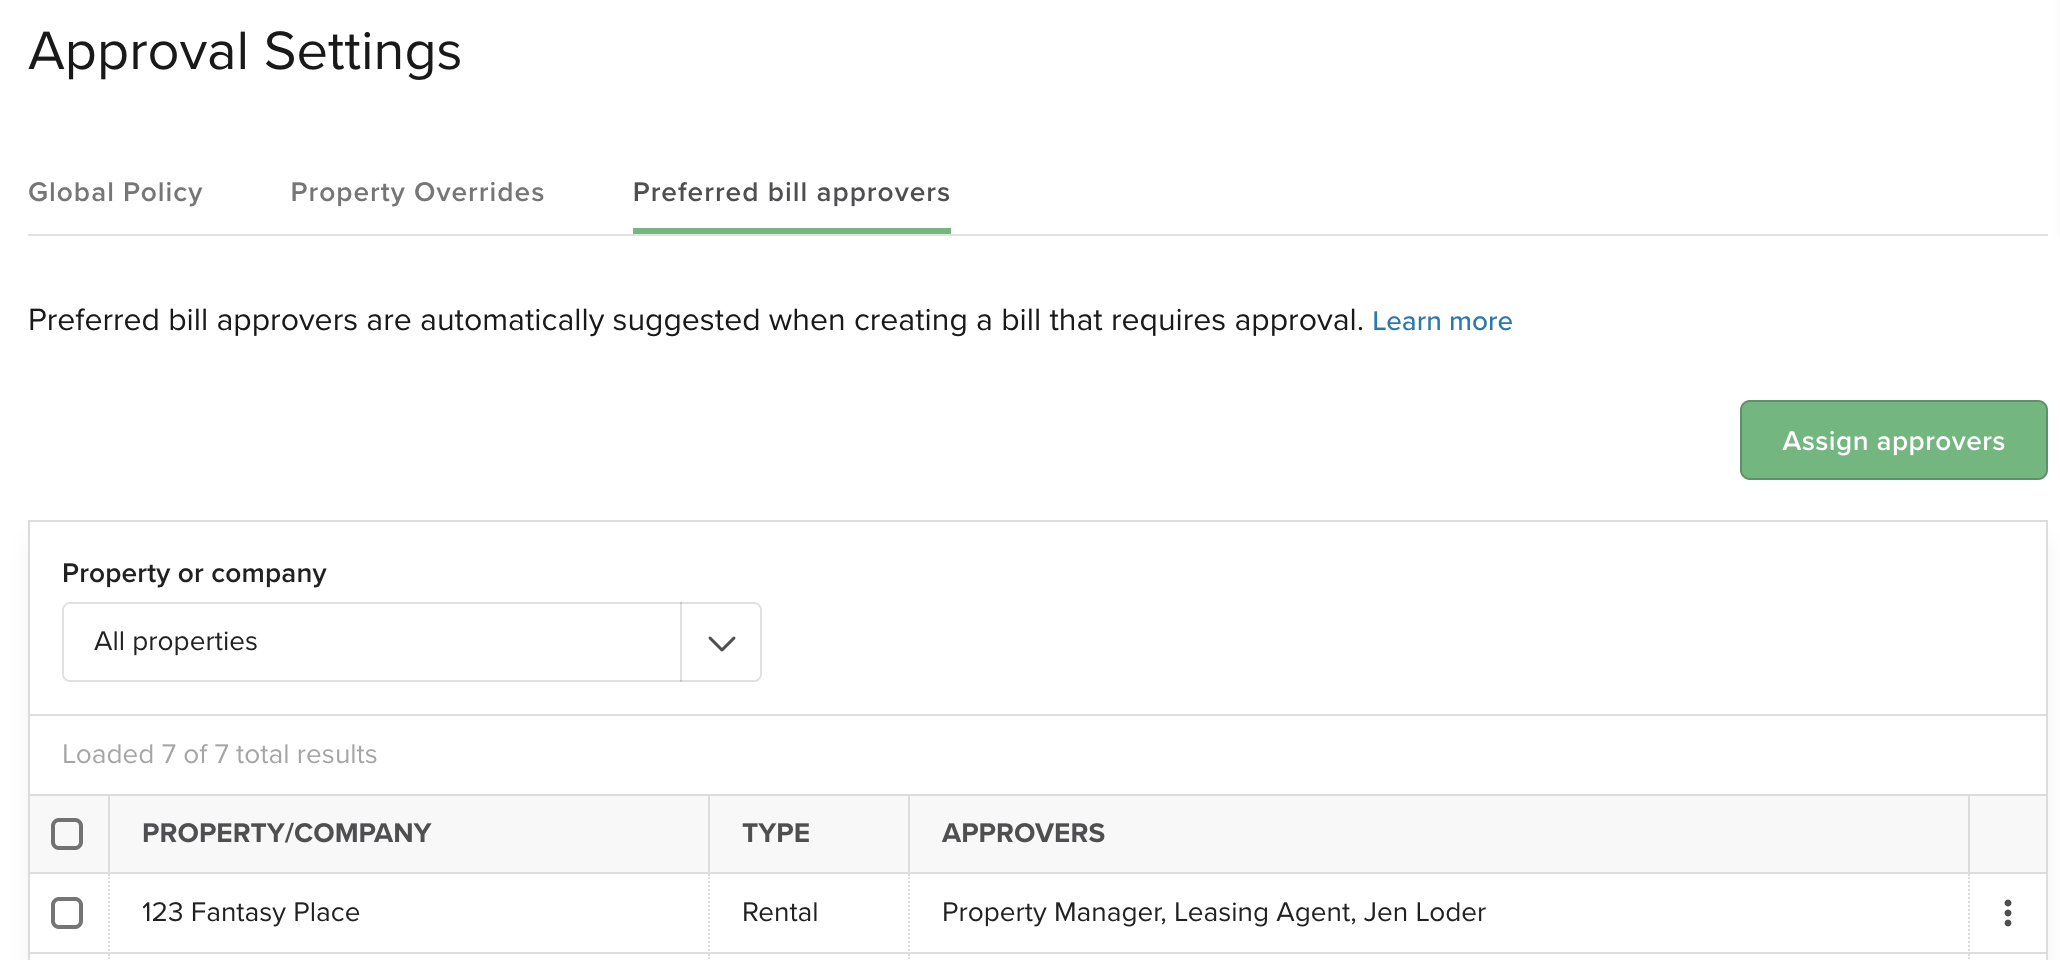Click the Property or company field

[370, 642]
